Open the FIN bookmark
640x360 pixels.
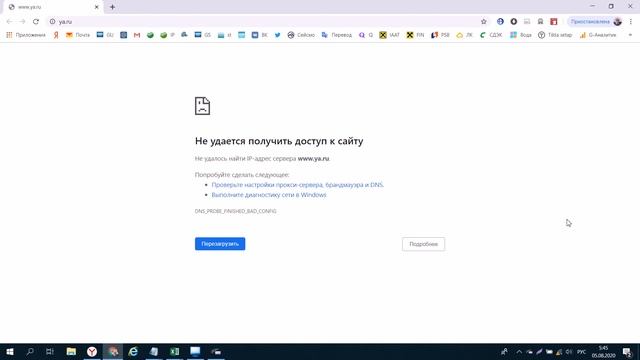point(415,35)
